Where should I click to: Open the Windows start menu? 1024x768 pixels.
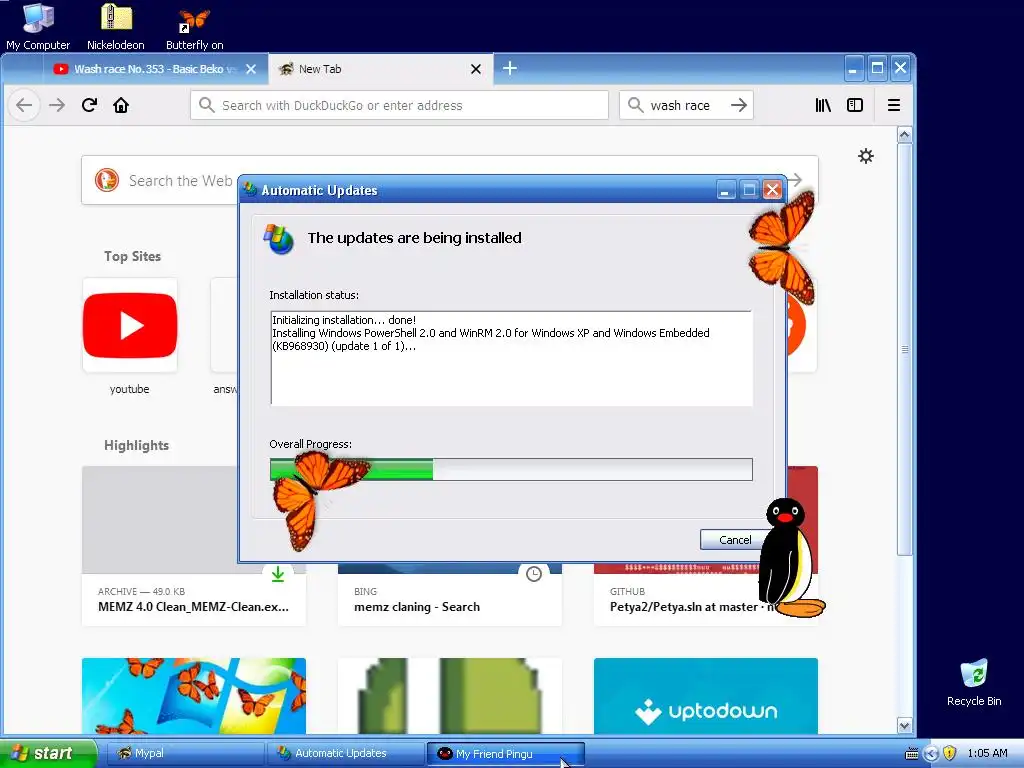[x=47, y=753]
